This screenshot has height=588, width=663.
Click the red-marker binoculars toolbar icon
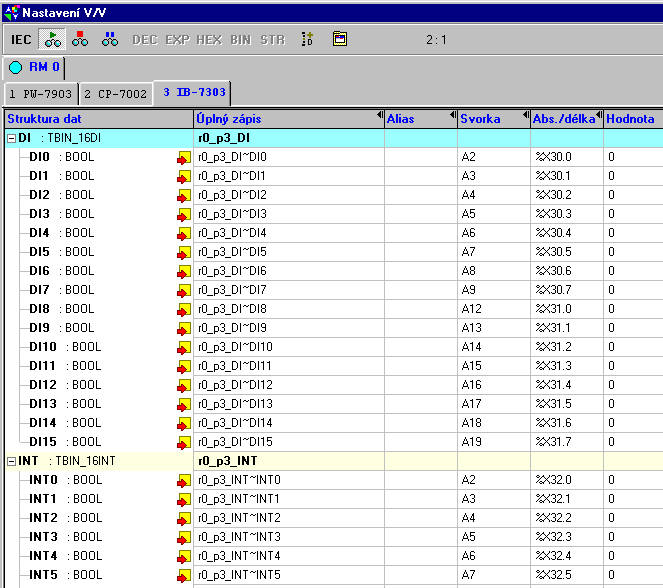point(80,39)
